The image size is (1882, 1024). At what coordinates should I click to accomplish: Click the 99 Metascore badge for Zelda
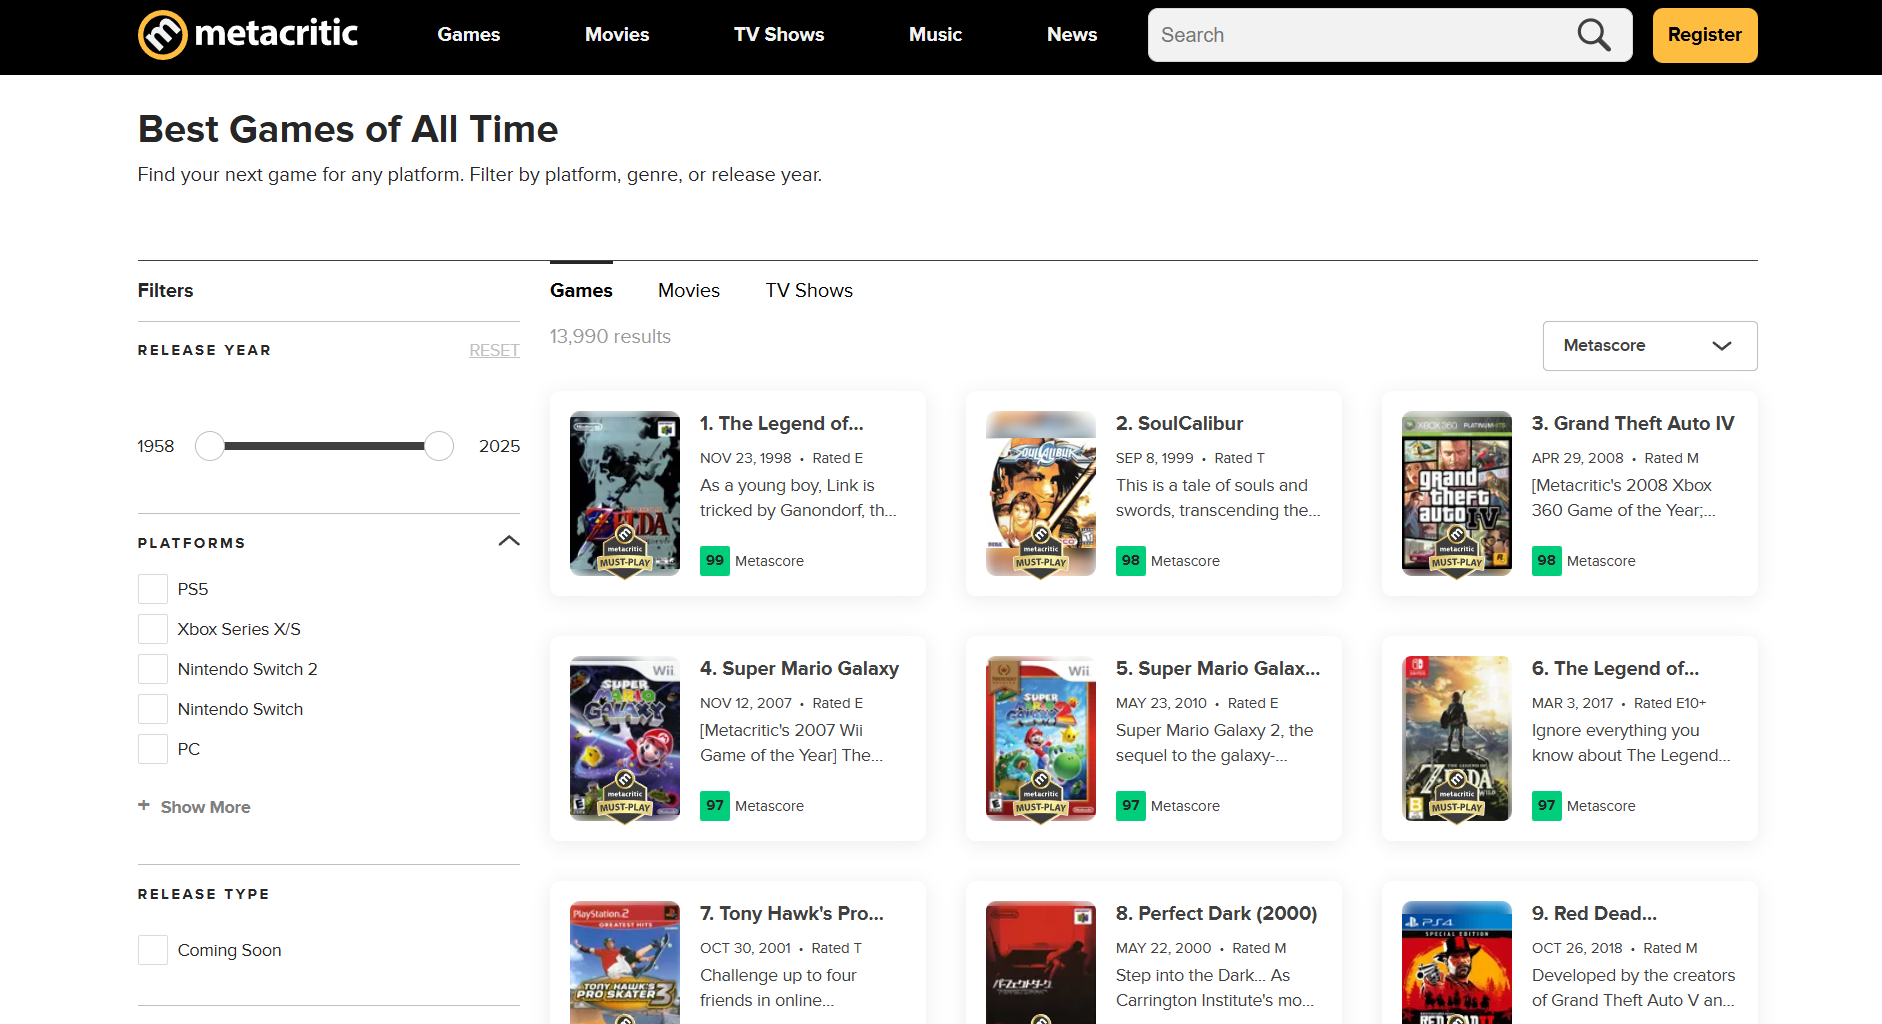pos(715,561)
